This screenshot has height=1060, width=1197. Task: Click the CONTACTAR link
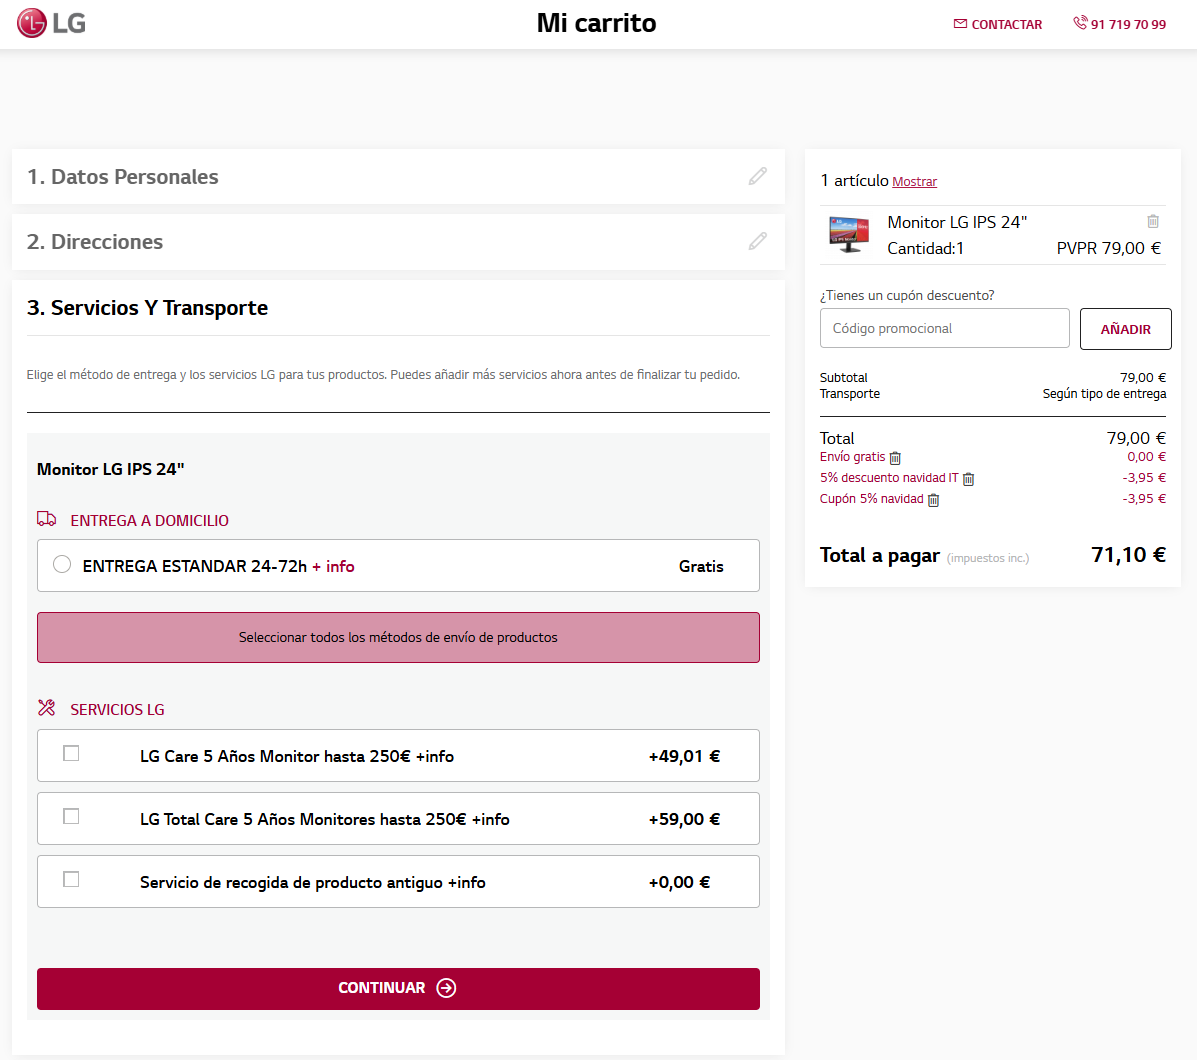[998, 24]
